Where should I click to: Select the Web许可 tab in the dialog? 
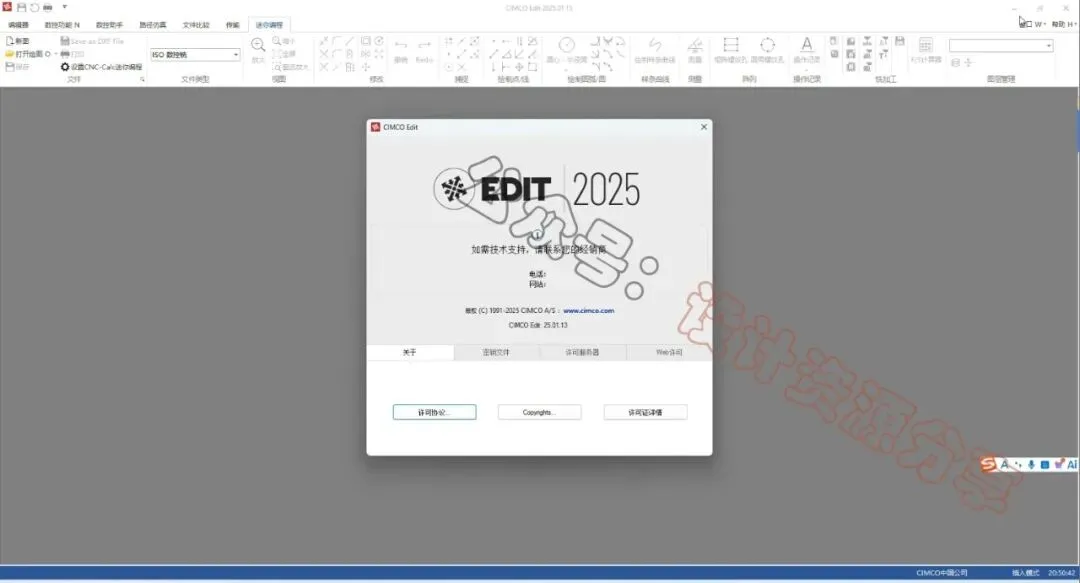point(669,352)
